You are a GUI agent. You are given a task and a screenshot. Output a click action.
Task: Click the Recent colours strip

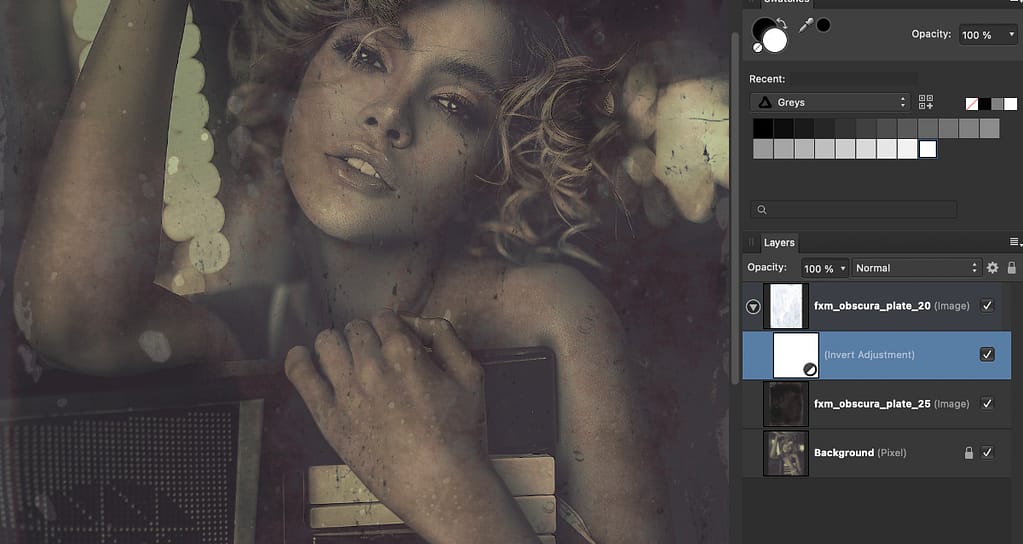(853, 79)
